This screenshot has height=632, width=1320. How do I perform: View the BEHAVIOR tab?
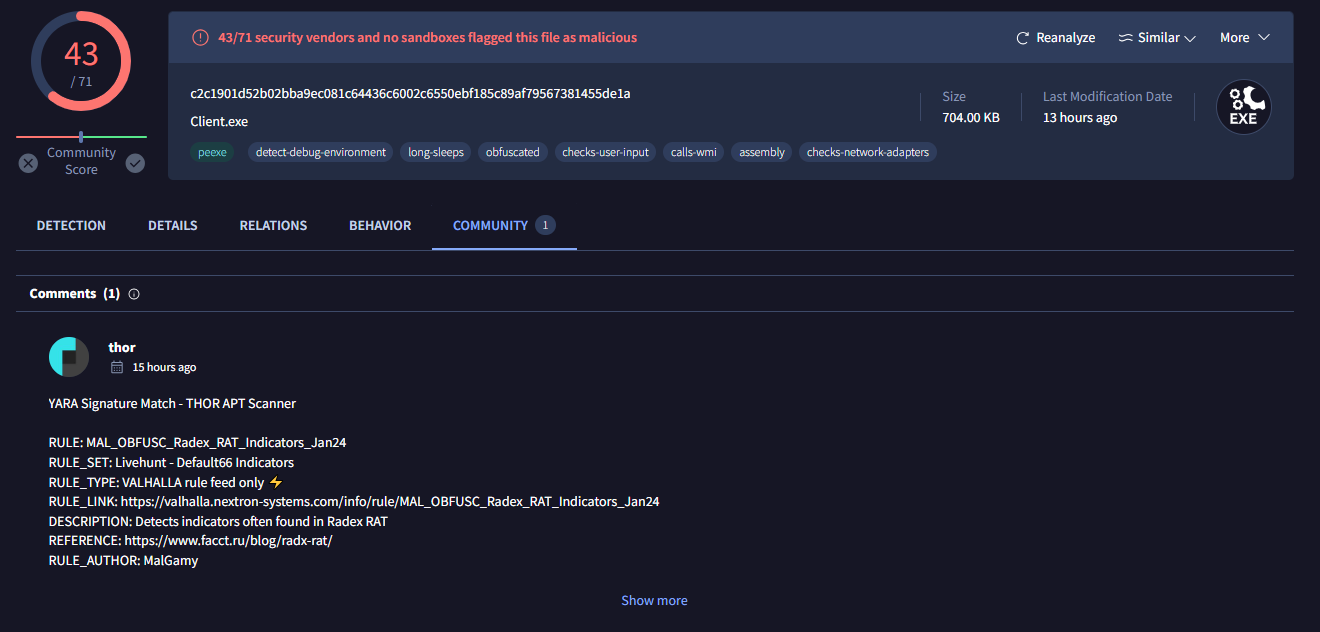[380, 226]
